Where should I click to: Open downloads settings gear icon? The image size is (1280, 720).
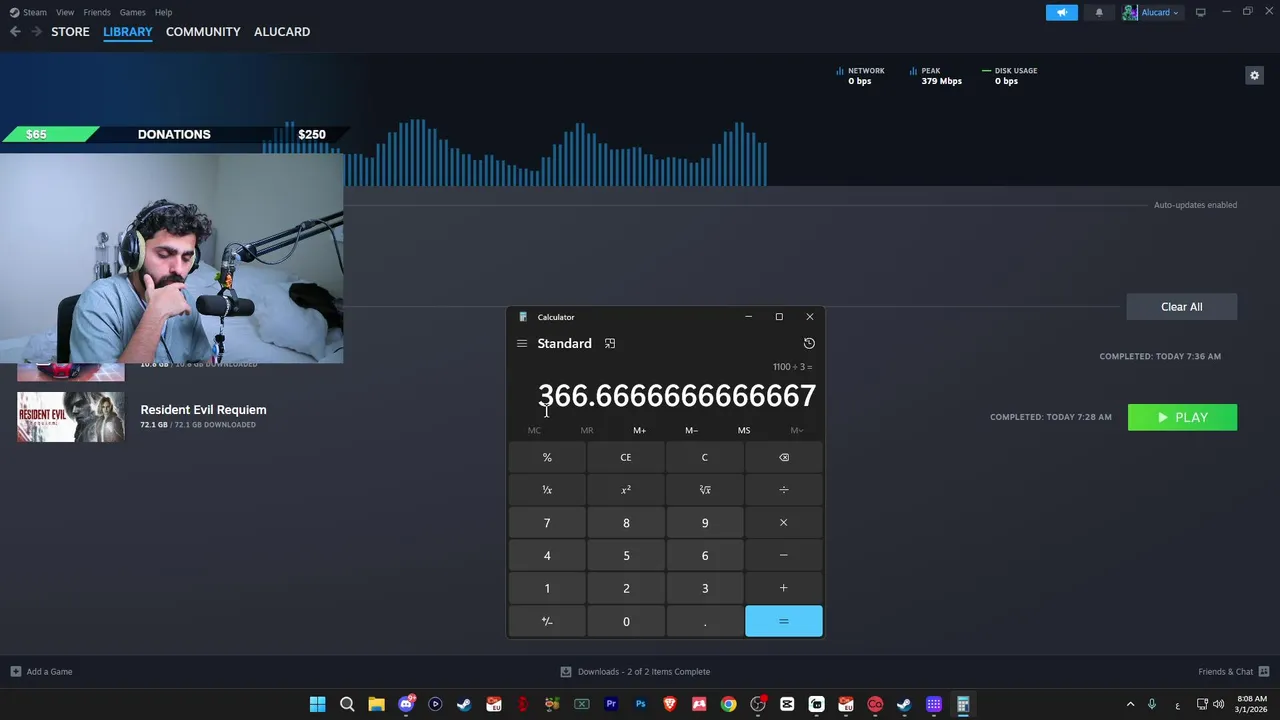(x=1254, y=75)
